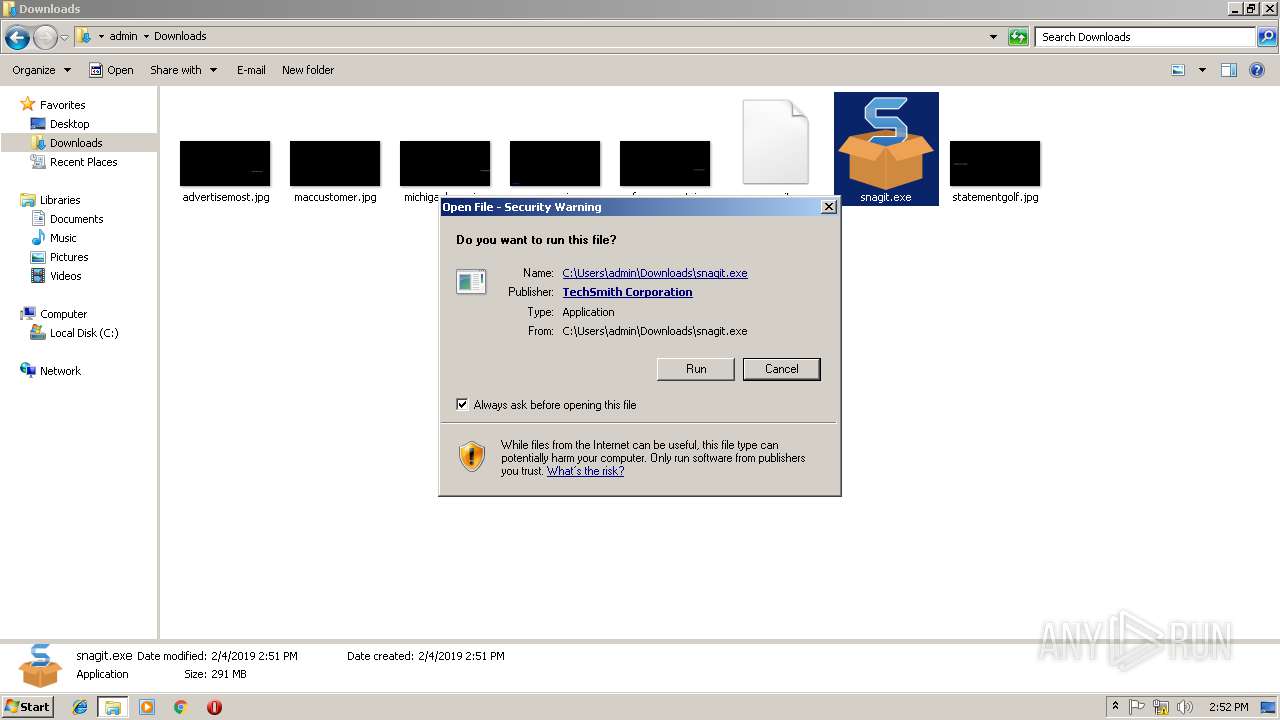Select Libraries in the navigation pane
This screenshot has height=720, width=1280.
(x=60, y=200)
